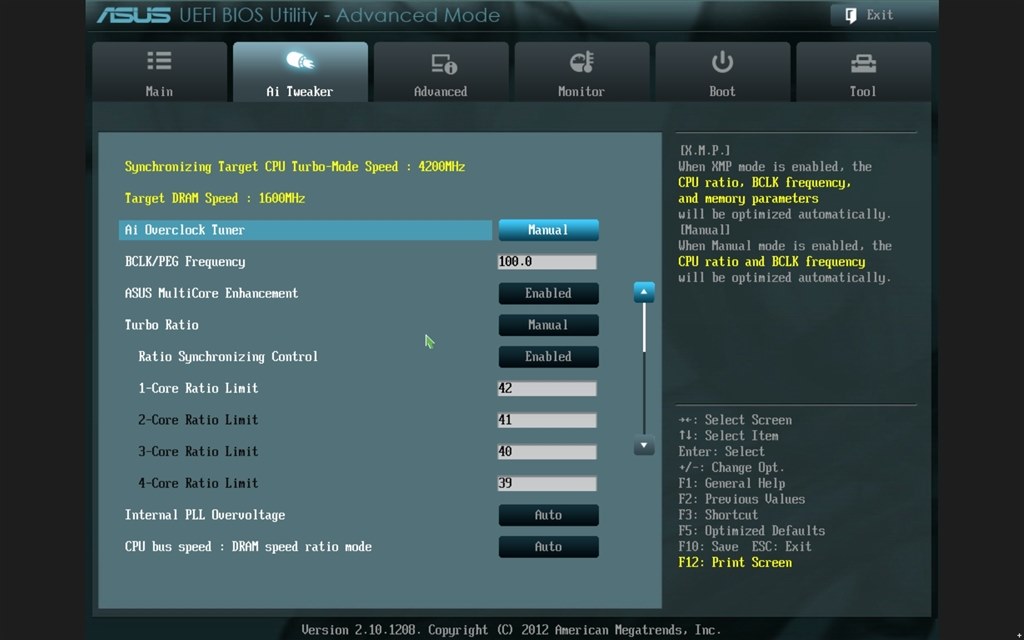Select the 3-Core Ratio Limit label
1024x640 pixels.
point(198,451)
